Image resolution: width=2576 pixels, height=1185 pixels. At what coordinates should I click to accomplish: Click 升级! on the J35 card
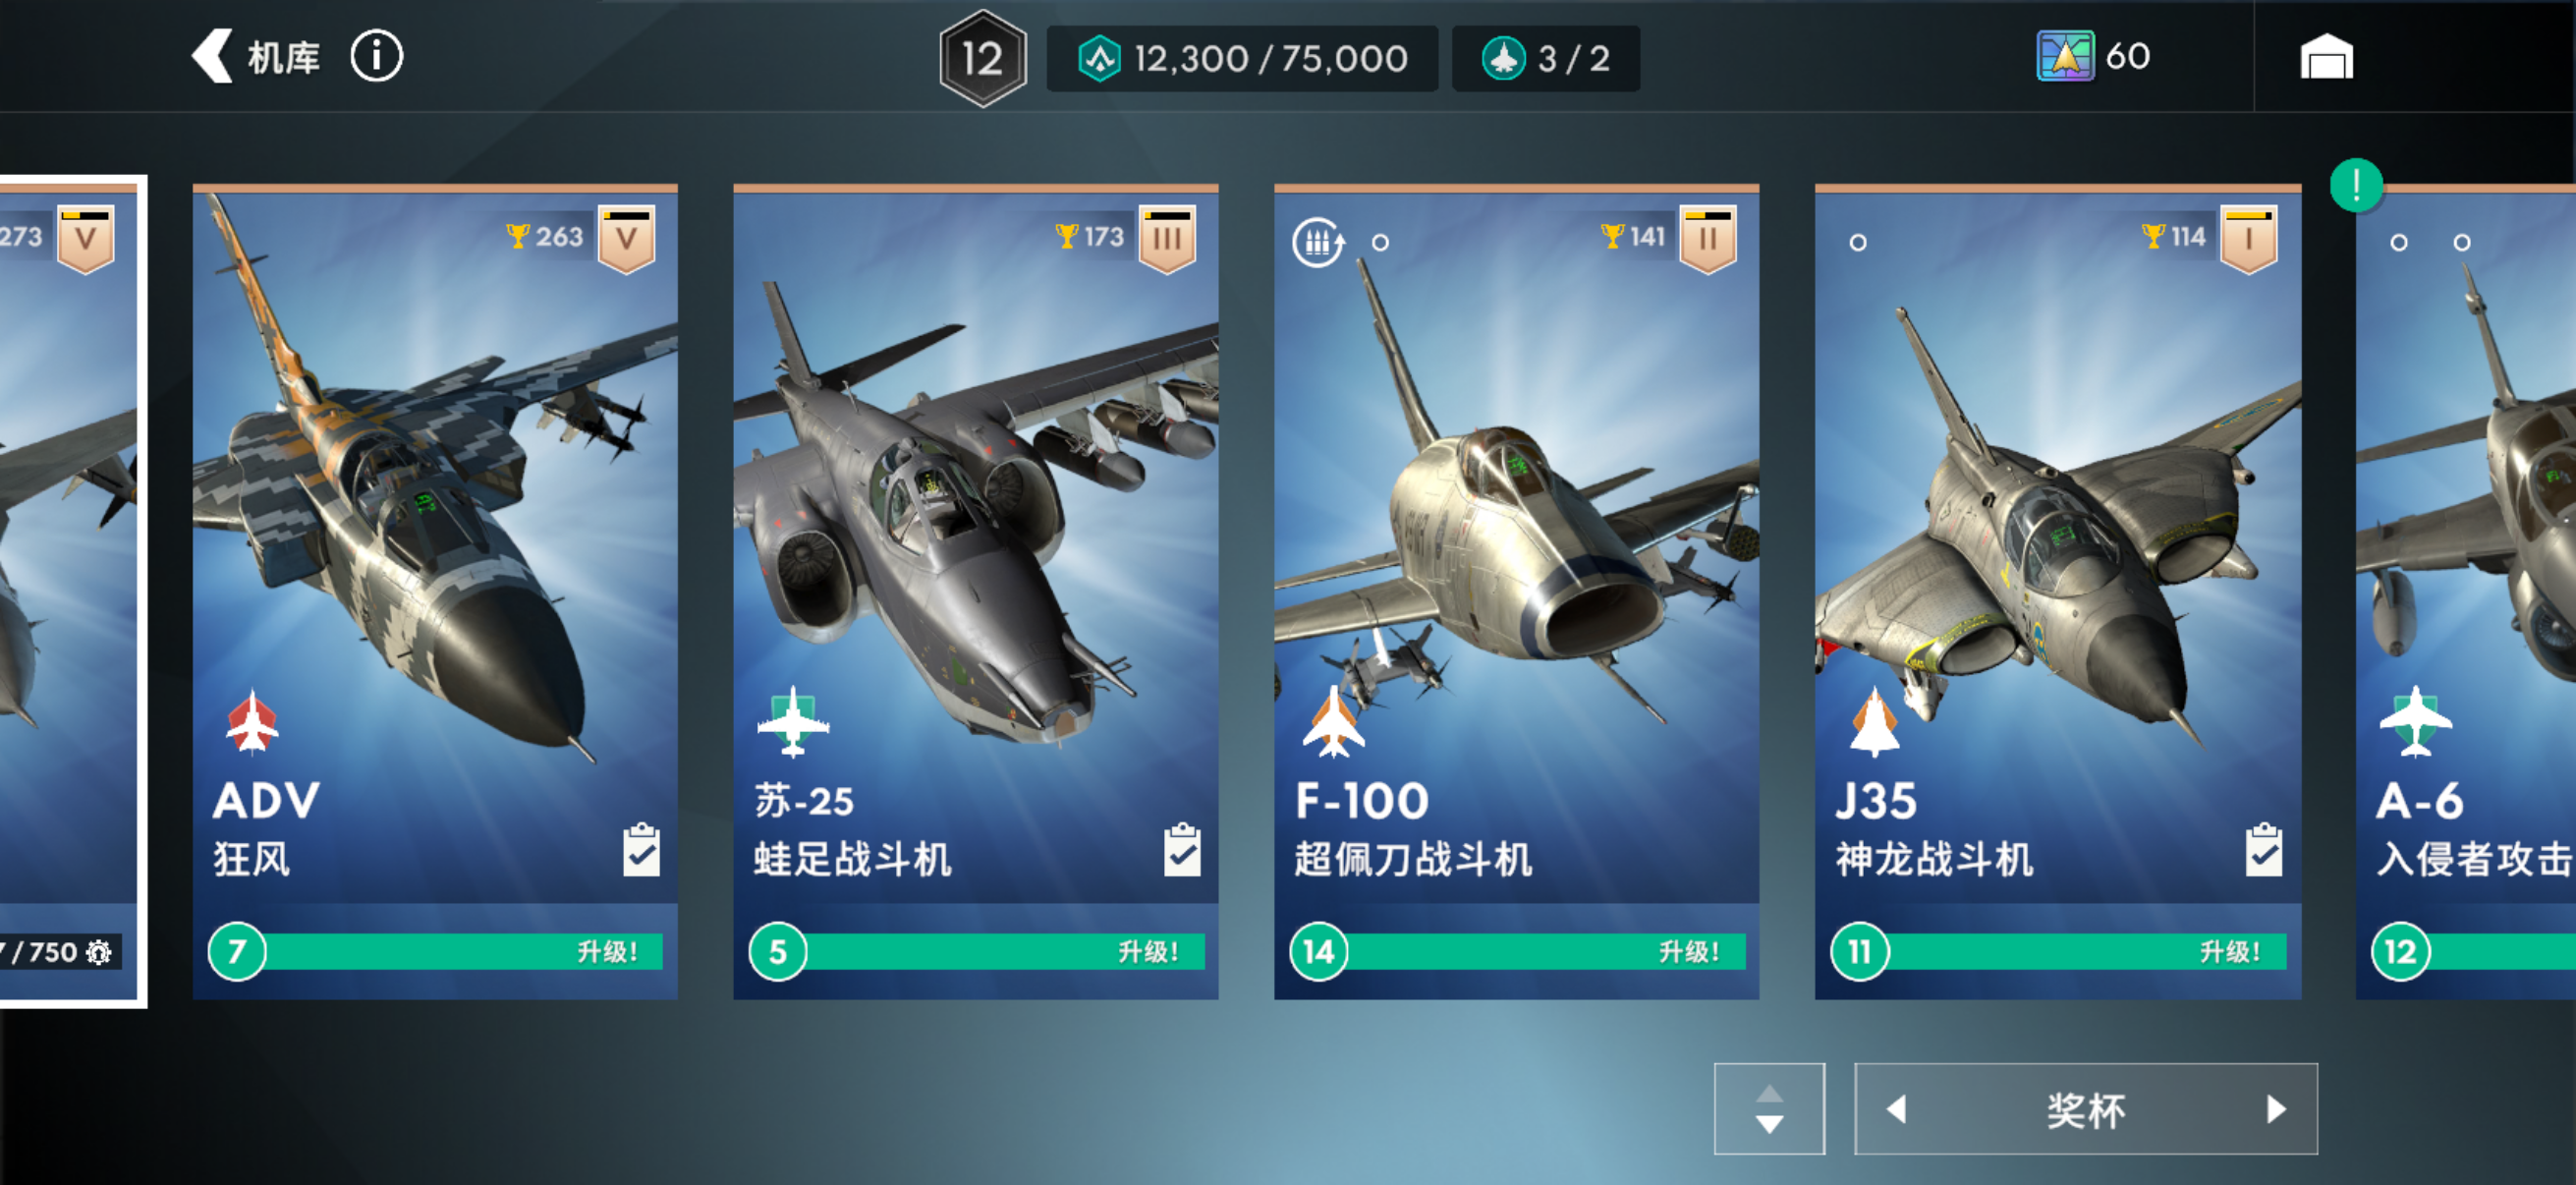(2230, 952)
